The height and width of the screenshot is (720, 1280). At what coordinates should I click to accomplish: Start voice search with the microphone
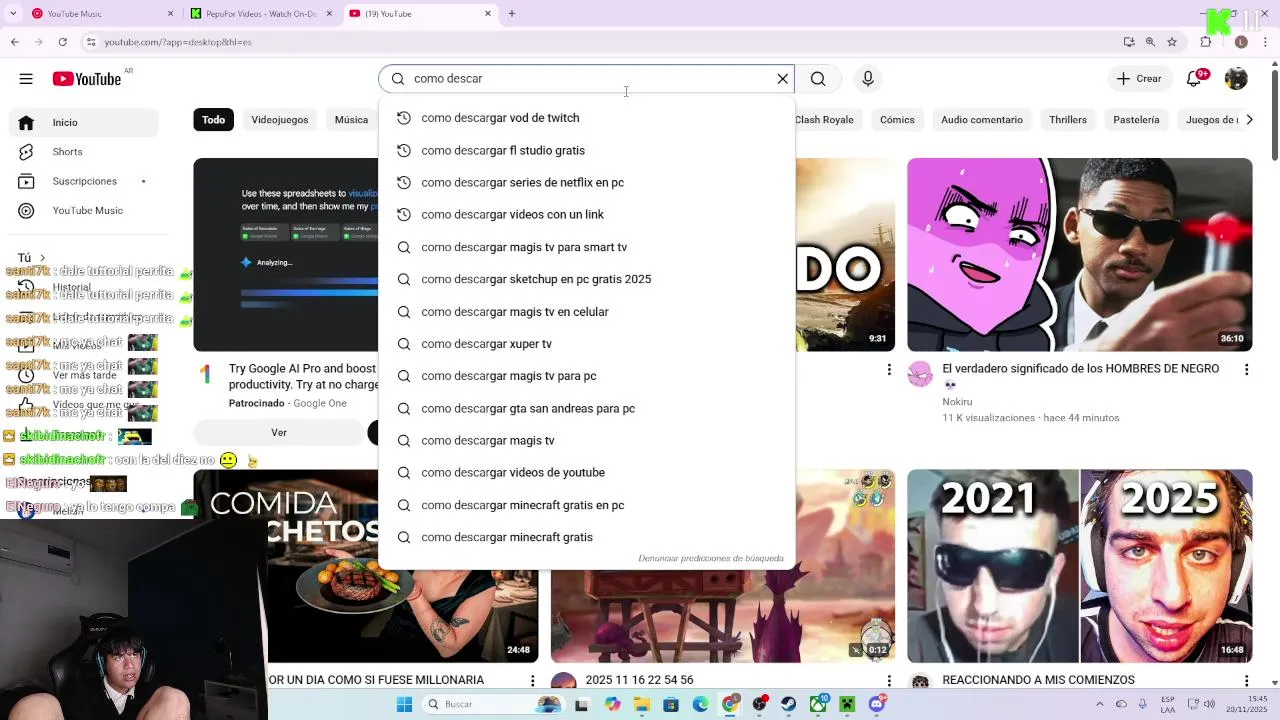868,79
